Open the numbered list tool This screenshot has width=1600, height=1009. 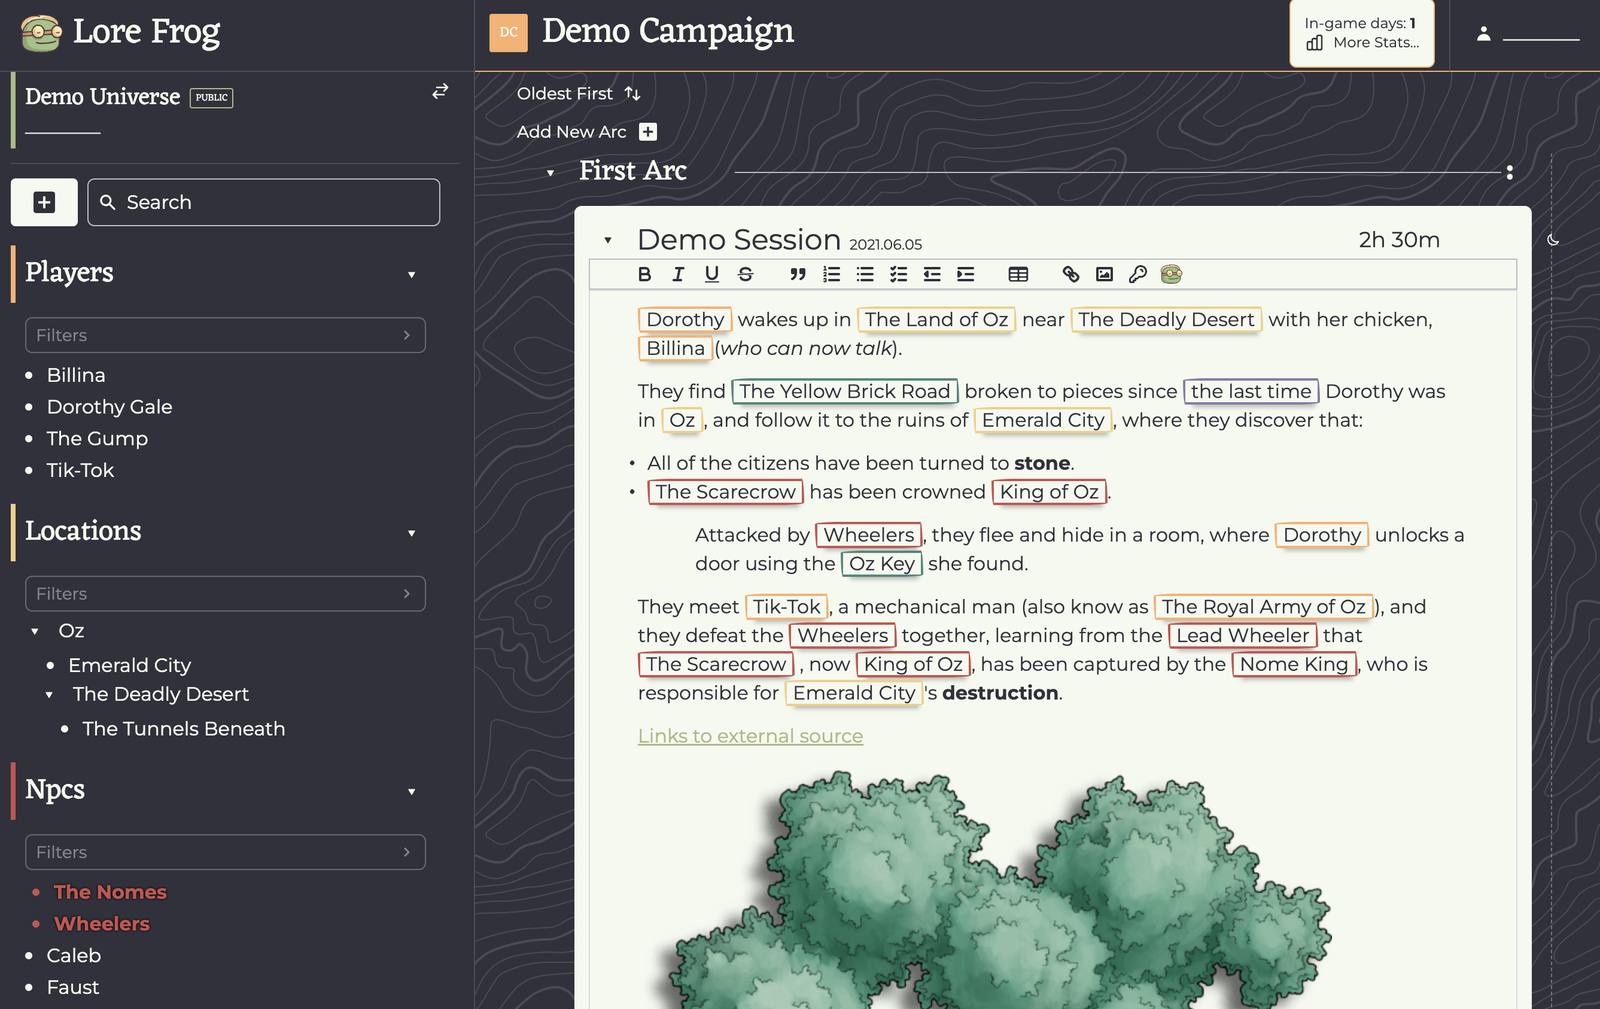point(831,274)
